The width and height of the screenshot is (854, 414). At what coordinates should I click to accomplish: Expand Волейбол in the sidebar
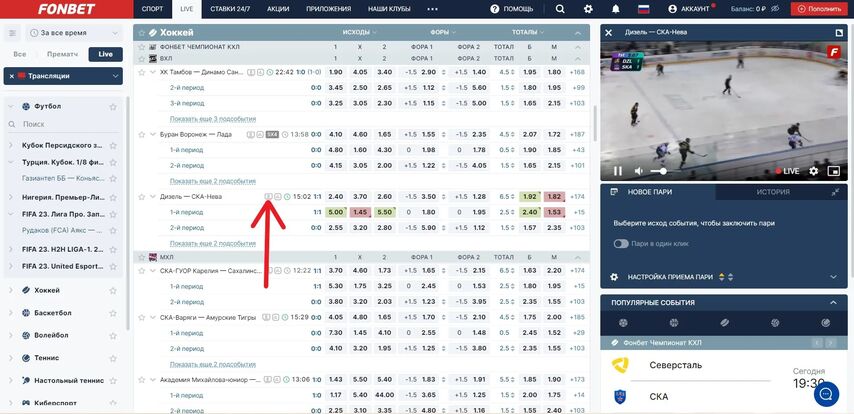(10, 336)
